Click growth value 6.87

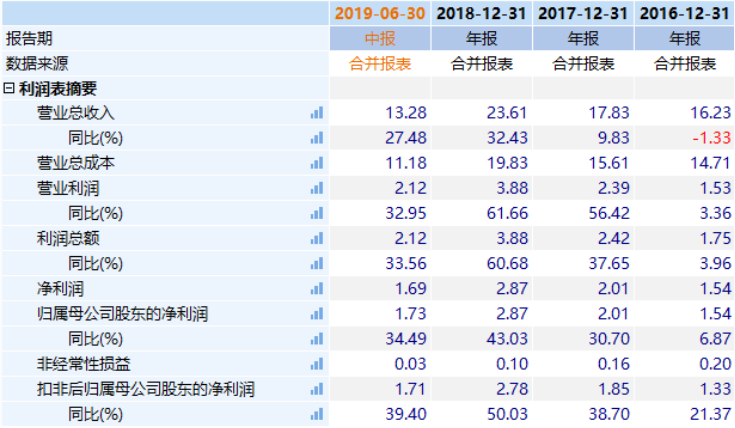point(715,339)
